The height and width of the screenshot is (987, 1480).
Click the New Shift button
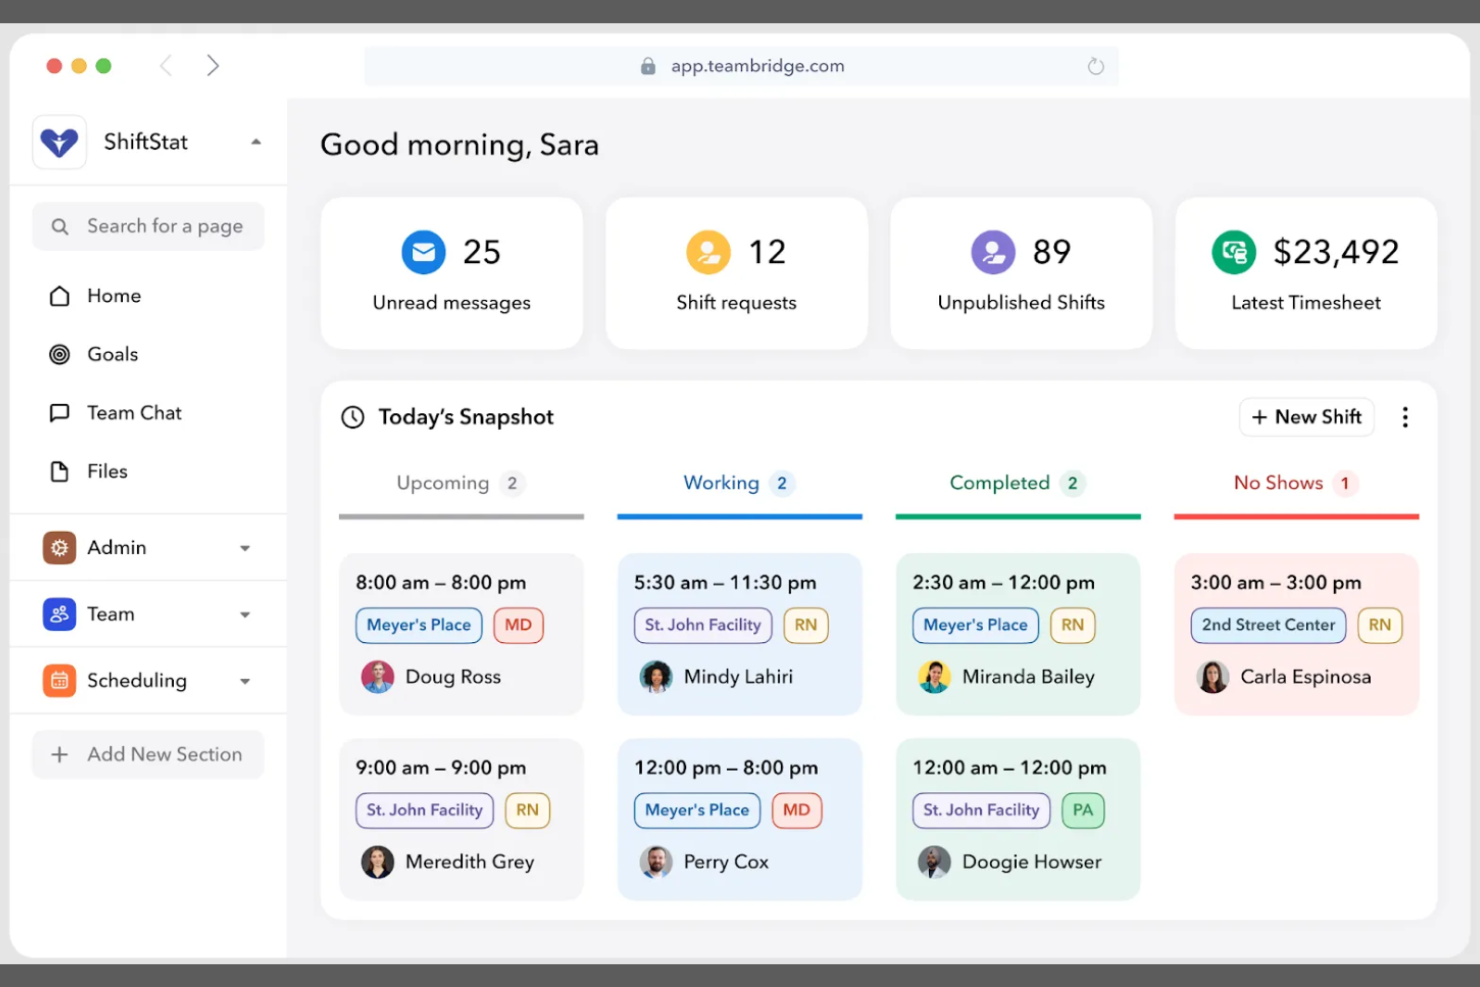pos(1307,417)
